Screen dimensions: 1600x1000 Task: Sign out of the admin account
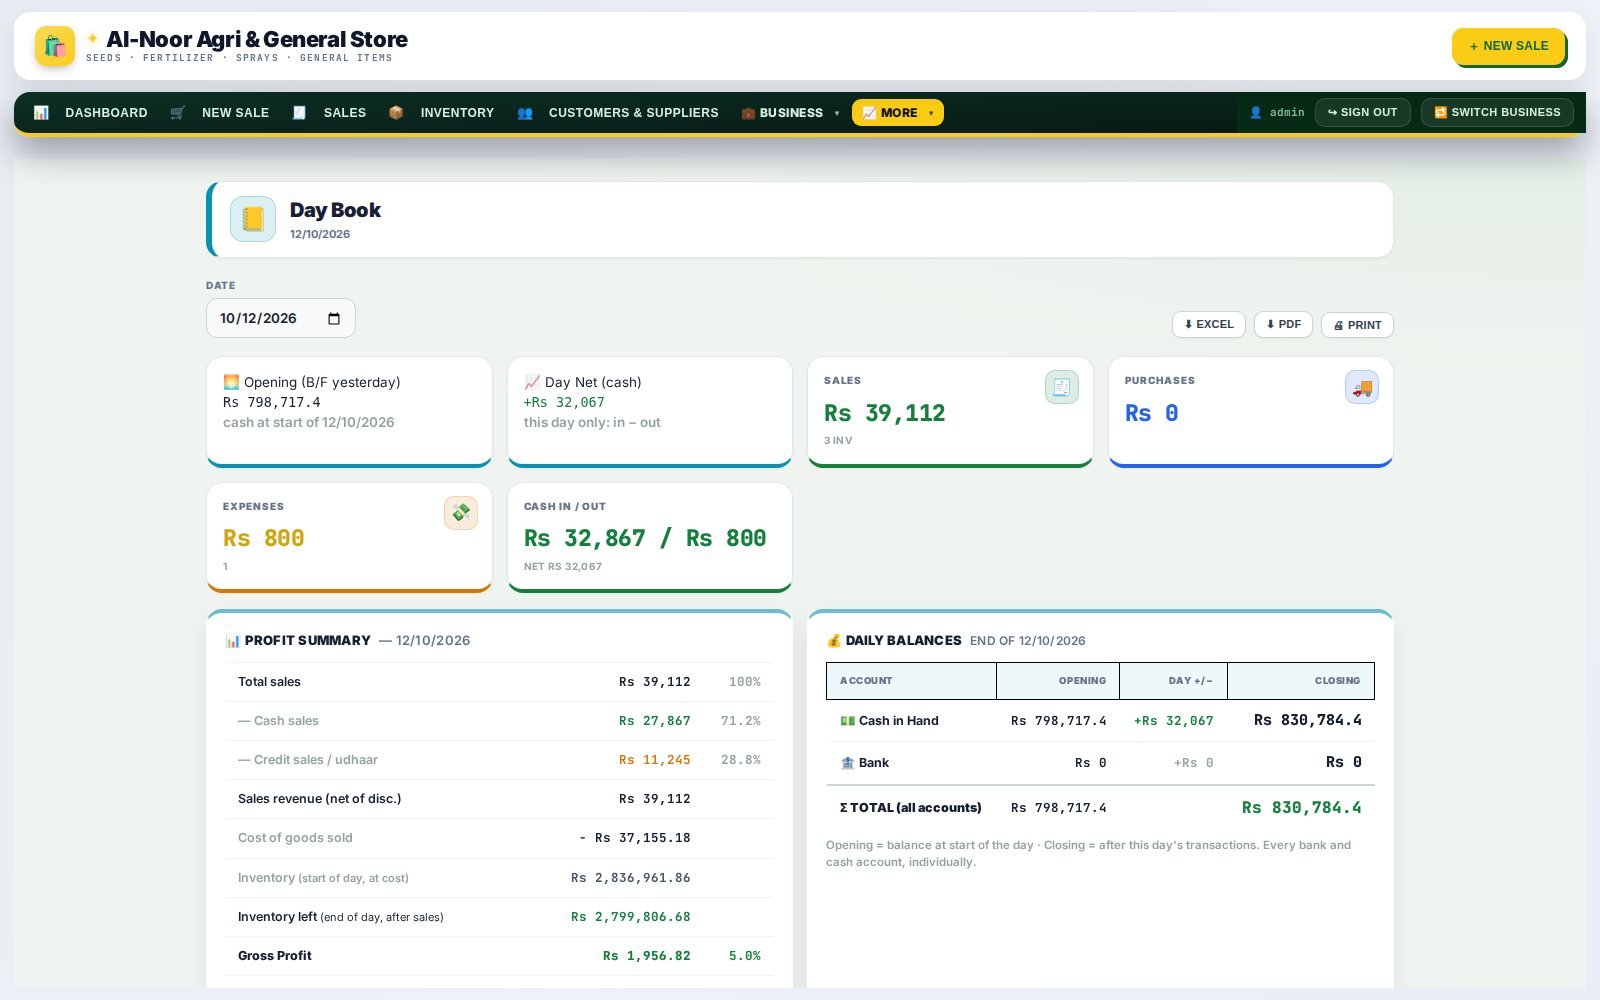pos(1362,112)
